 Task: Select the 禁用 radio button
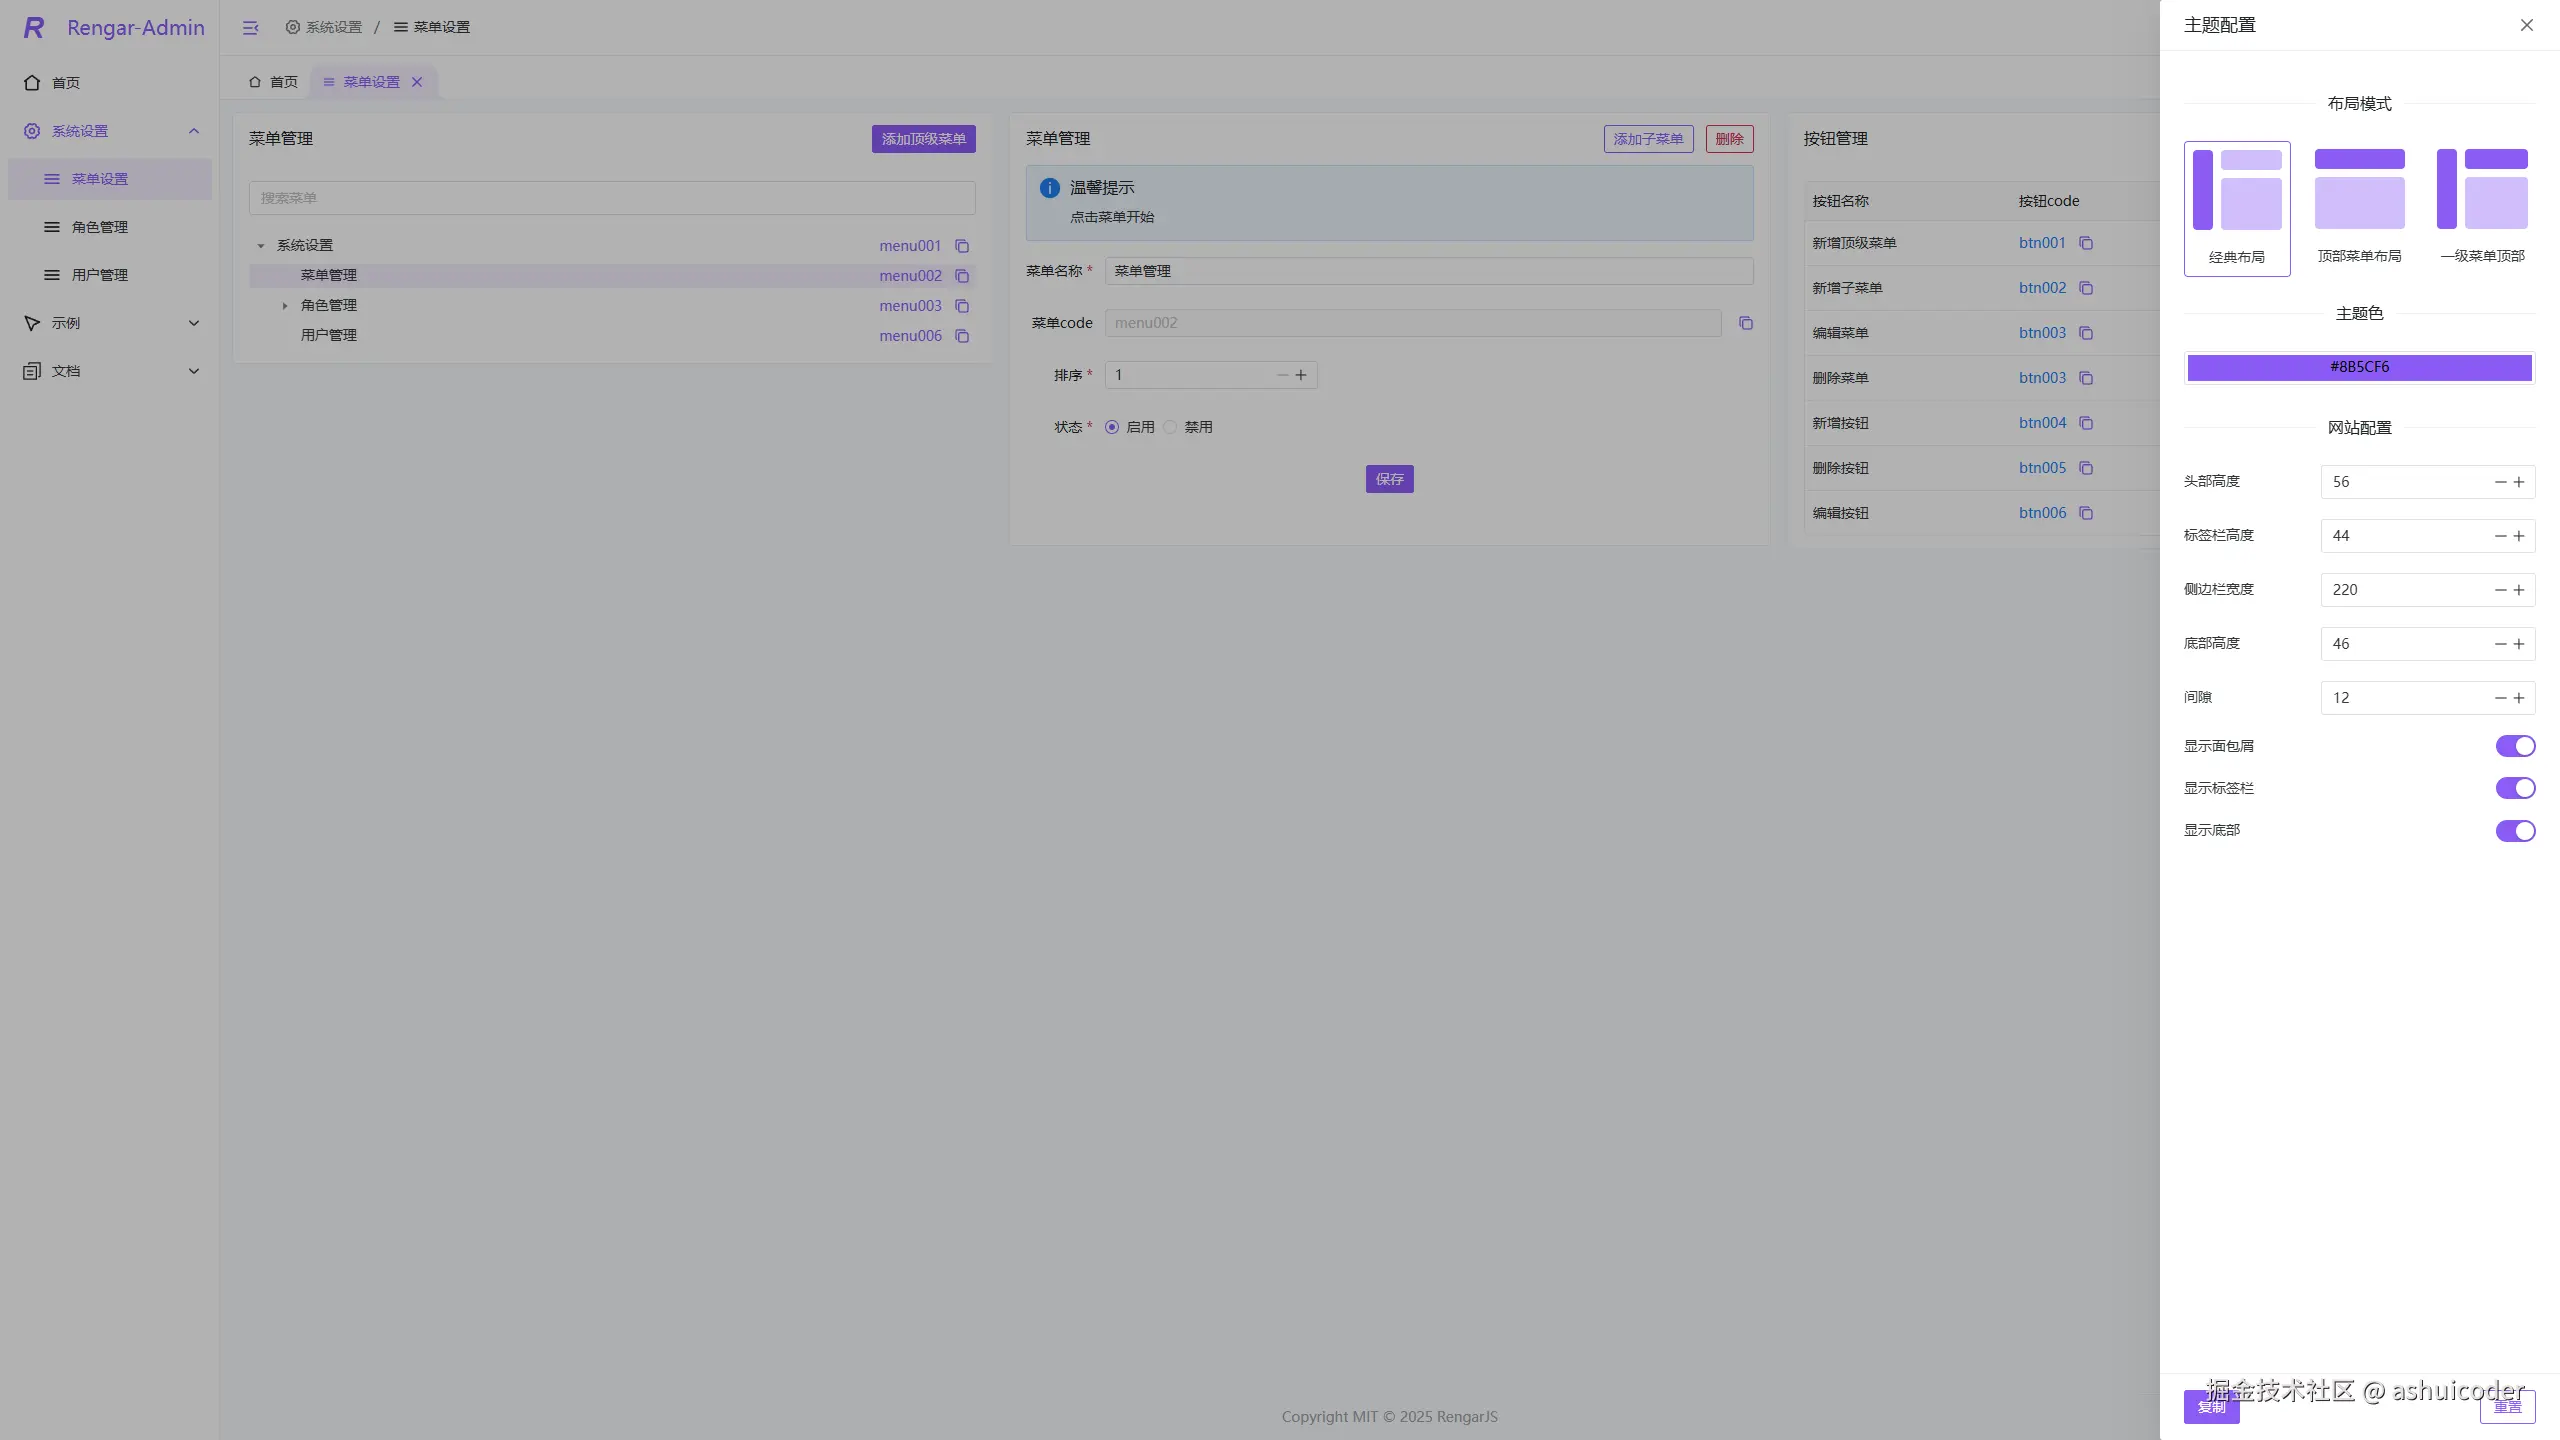click(1170, 427)
